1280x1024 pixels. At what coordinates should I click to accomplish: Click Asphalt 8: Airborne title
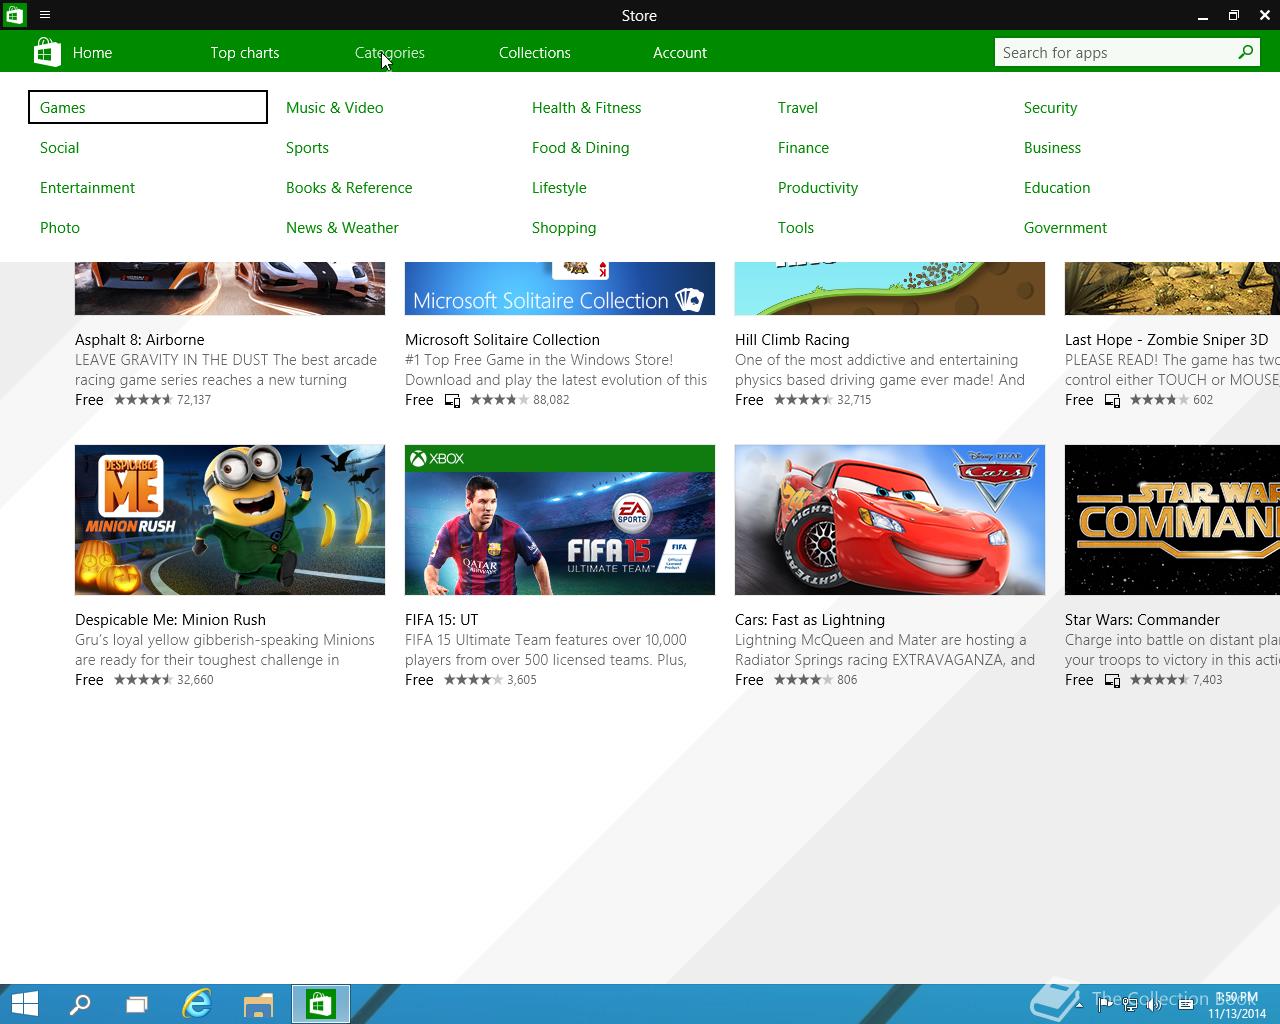[139, 340]
